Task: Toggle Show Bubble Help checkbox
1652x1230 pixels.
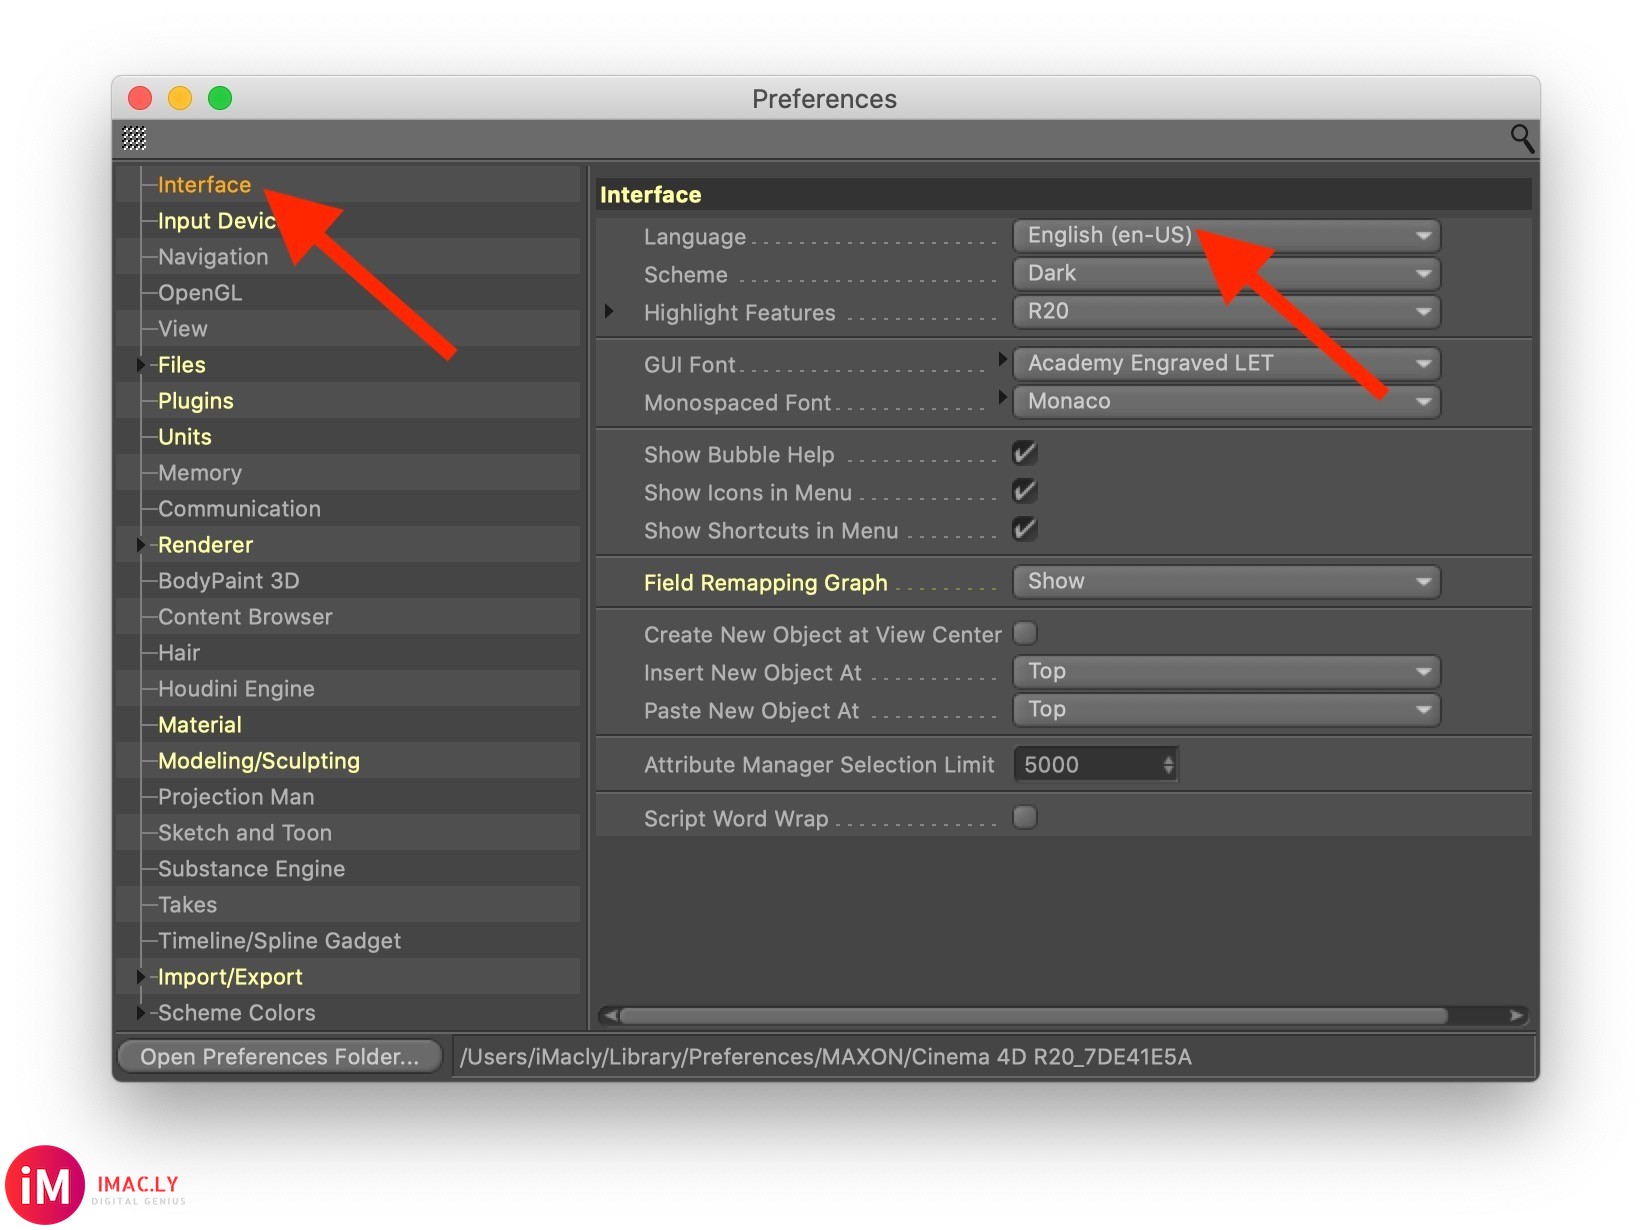Action: 1025,453
